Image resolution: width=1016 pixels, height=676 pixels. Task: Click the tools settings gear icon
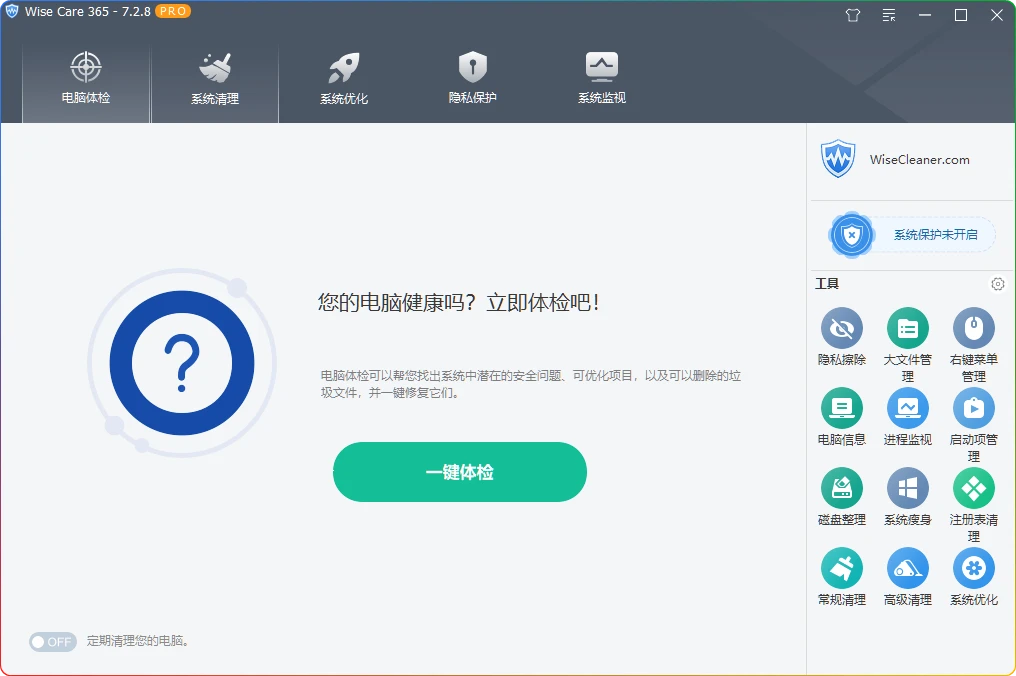click(x=998, y=284)
